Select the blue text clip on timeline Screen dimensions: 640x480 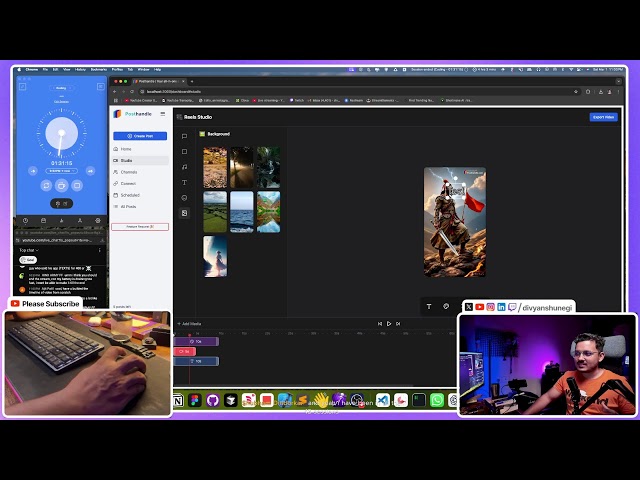(196, 361)
